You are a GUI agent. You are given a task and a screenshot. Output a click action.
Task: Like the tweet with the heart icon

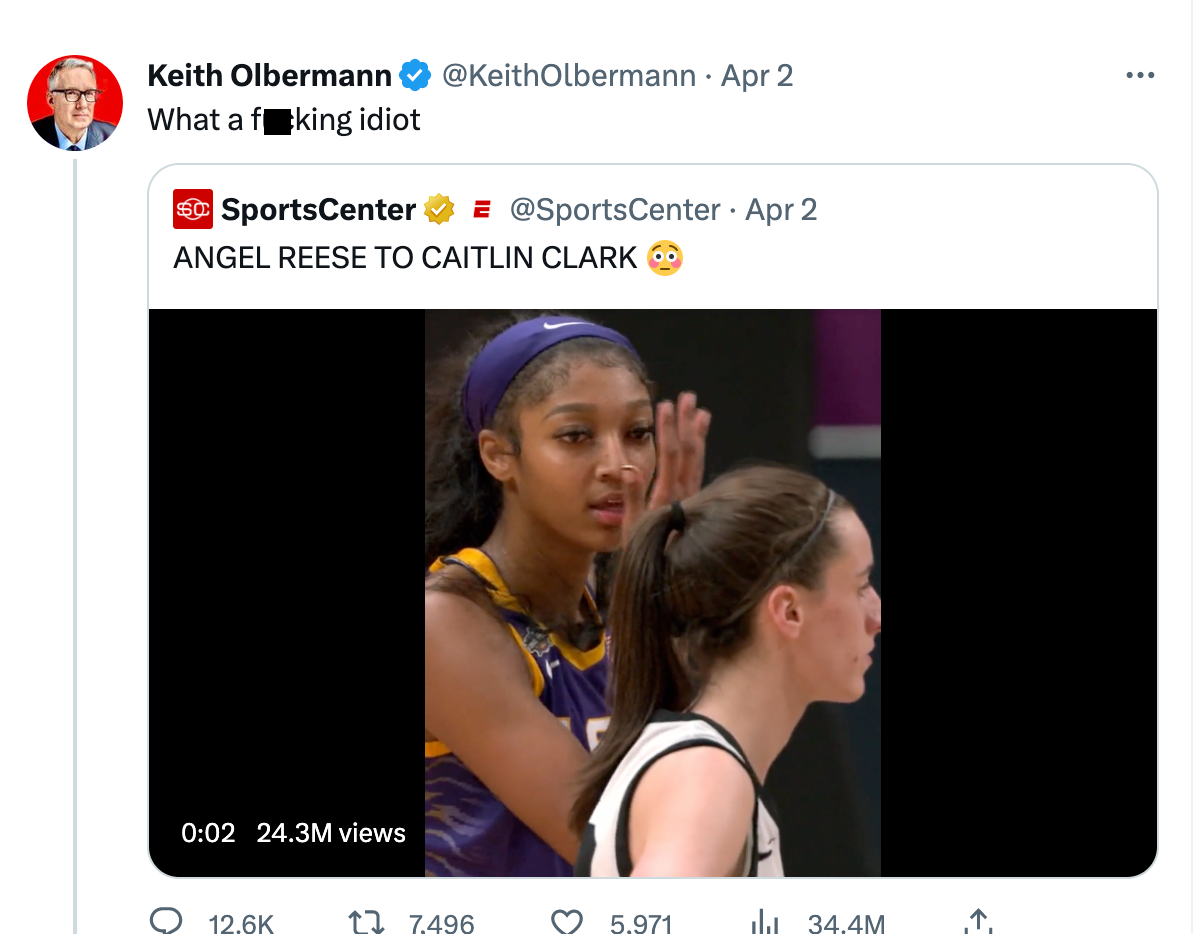coord(567,922)
